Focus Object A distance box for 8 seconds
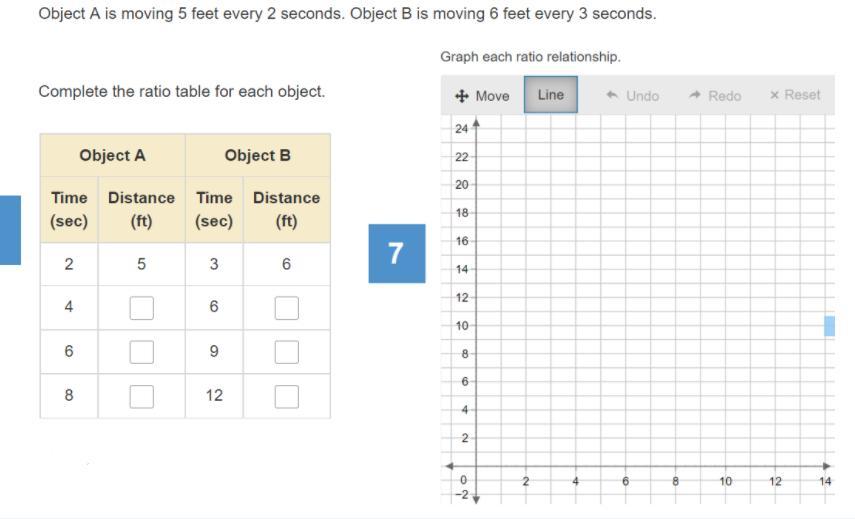This screenshot has width=855, height=519. coord(141,396)
